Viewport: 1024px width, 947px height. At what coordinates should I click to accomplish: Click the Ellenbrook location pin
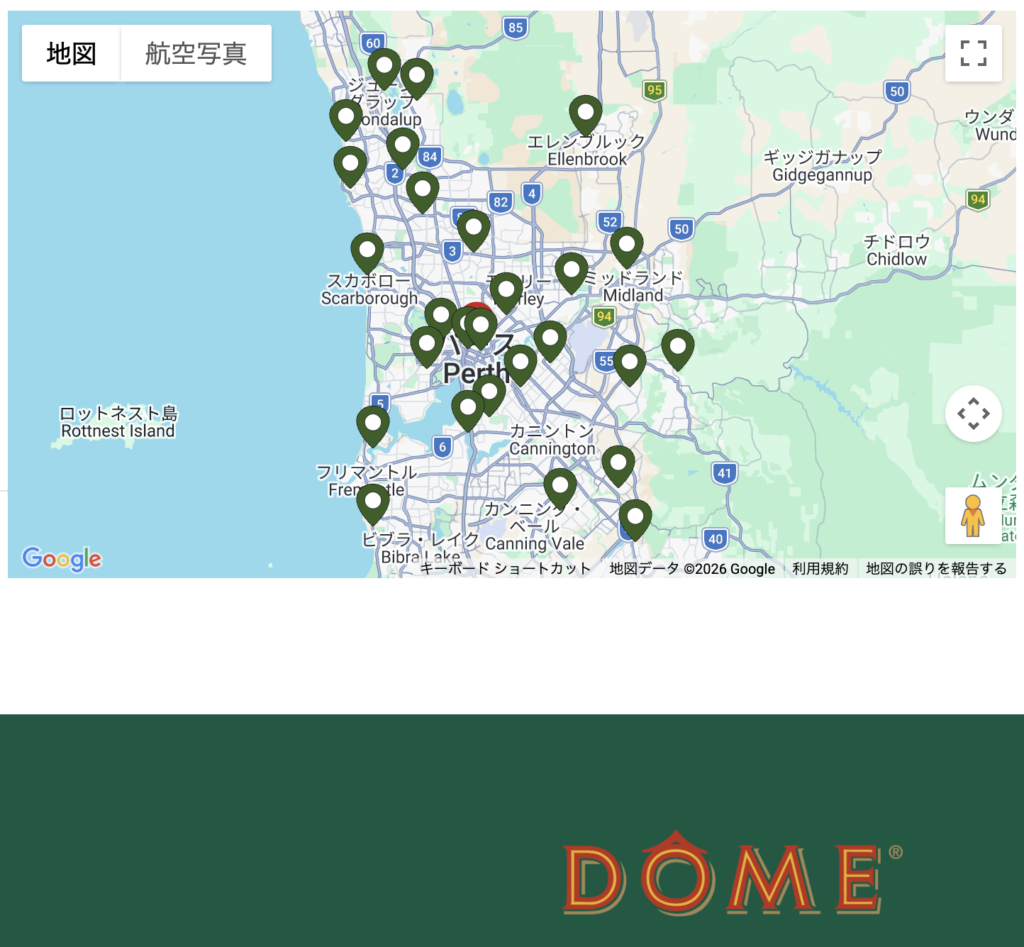586,114
